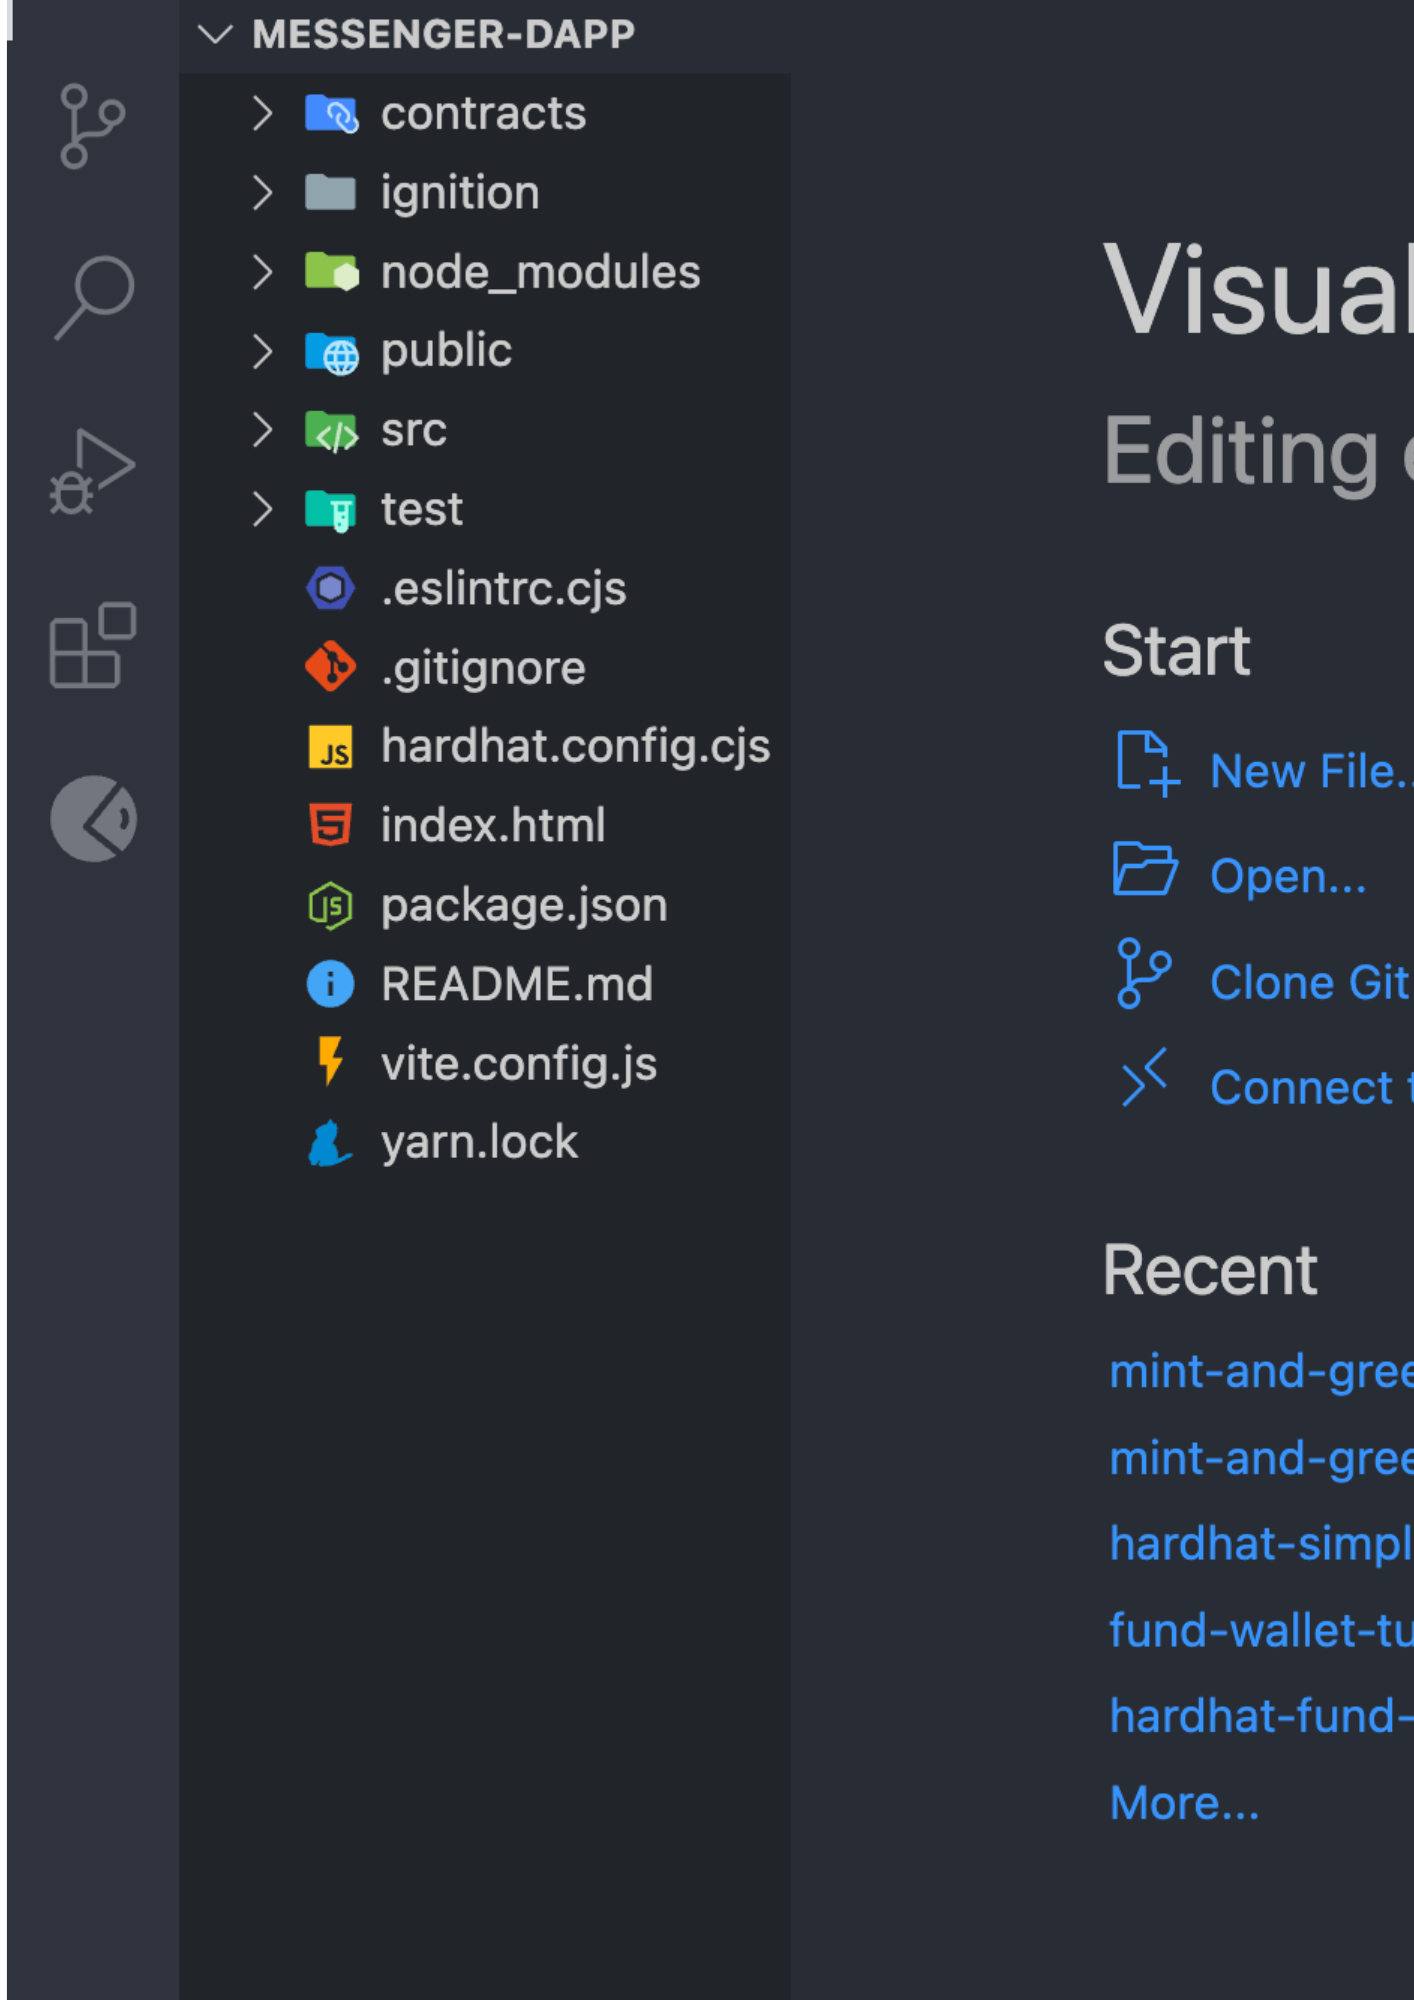Image resolution: width=1414 pixels, height=2000 pixels.
Task: Click the New File icon in Start
Action: point(1148,765)
